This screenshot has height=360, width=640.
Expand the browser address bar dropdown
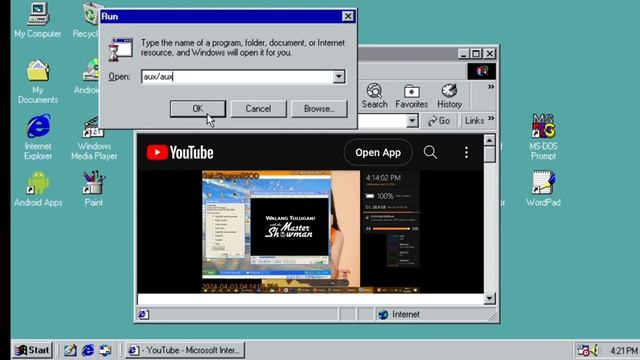[412, 121]
